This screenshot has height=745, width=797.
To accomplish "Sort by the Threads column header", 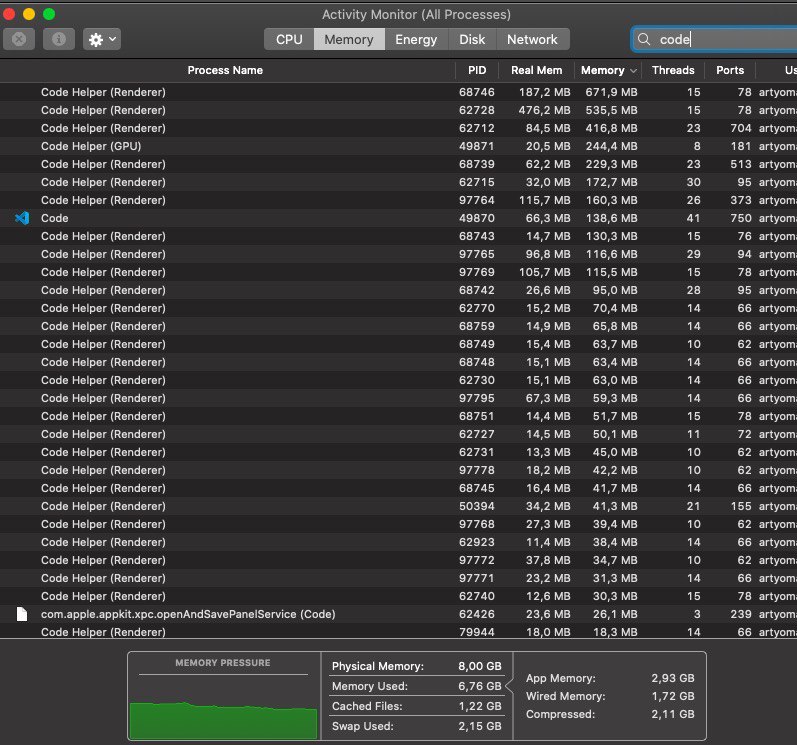I will pyautogui.click(x=673, y=70).
